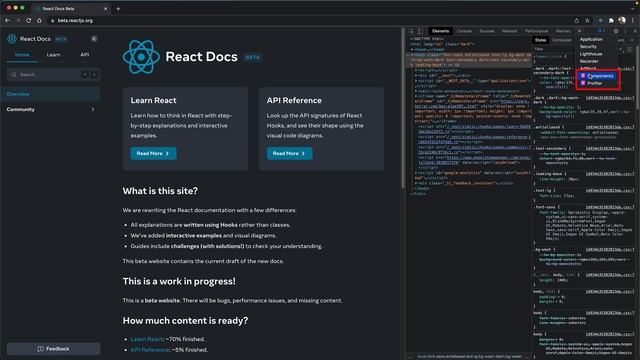Choose Lighthouse from the overflow menu
This screenshot has height=360, width=640.
click(x=591, y=54)
